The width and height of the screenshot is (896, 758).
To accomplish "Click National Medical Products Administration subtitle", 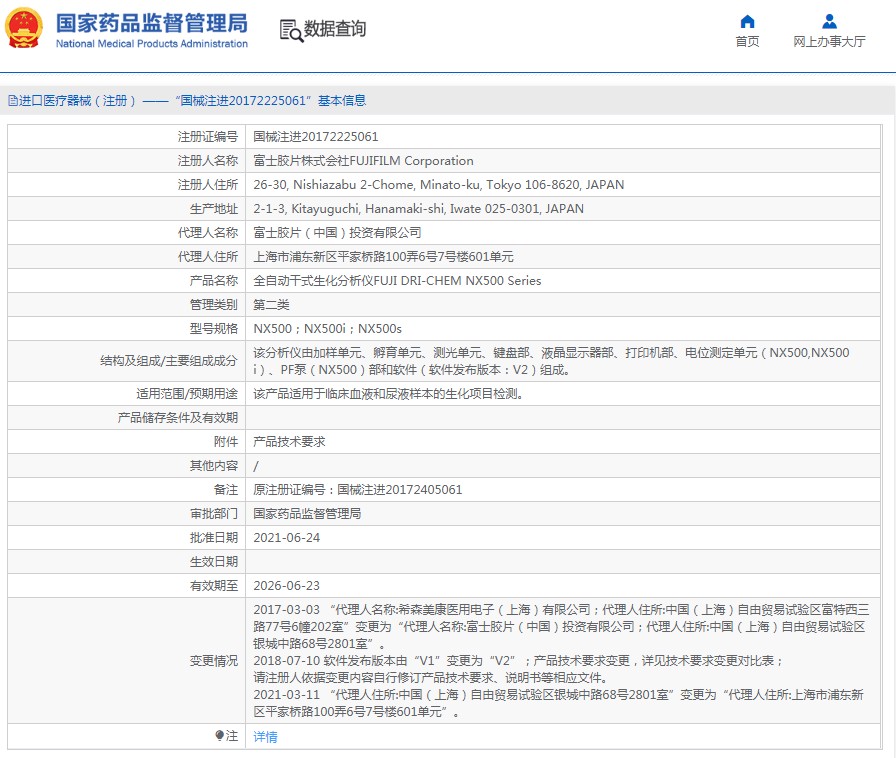I will 152,43.
